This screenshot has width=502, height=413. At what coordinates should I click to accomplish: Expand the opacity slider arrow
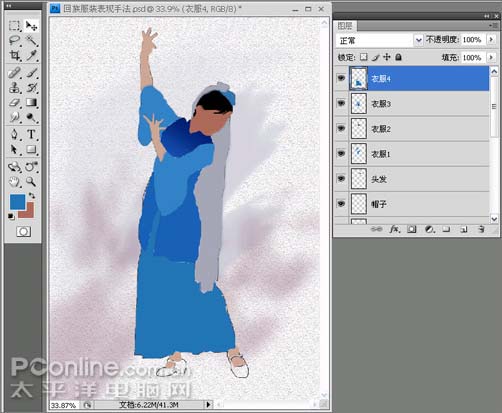(491, 40)
